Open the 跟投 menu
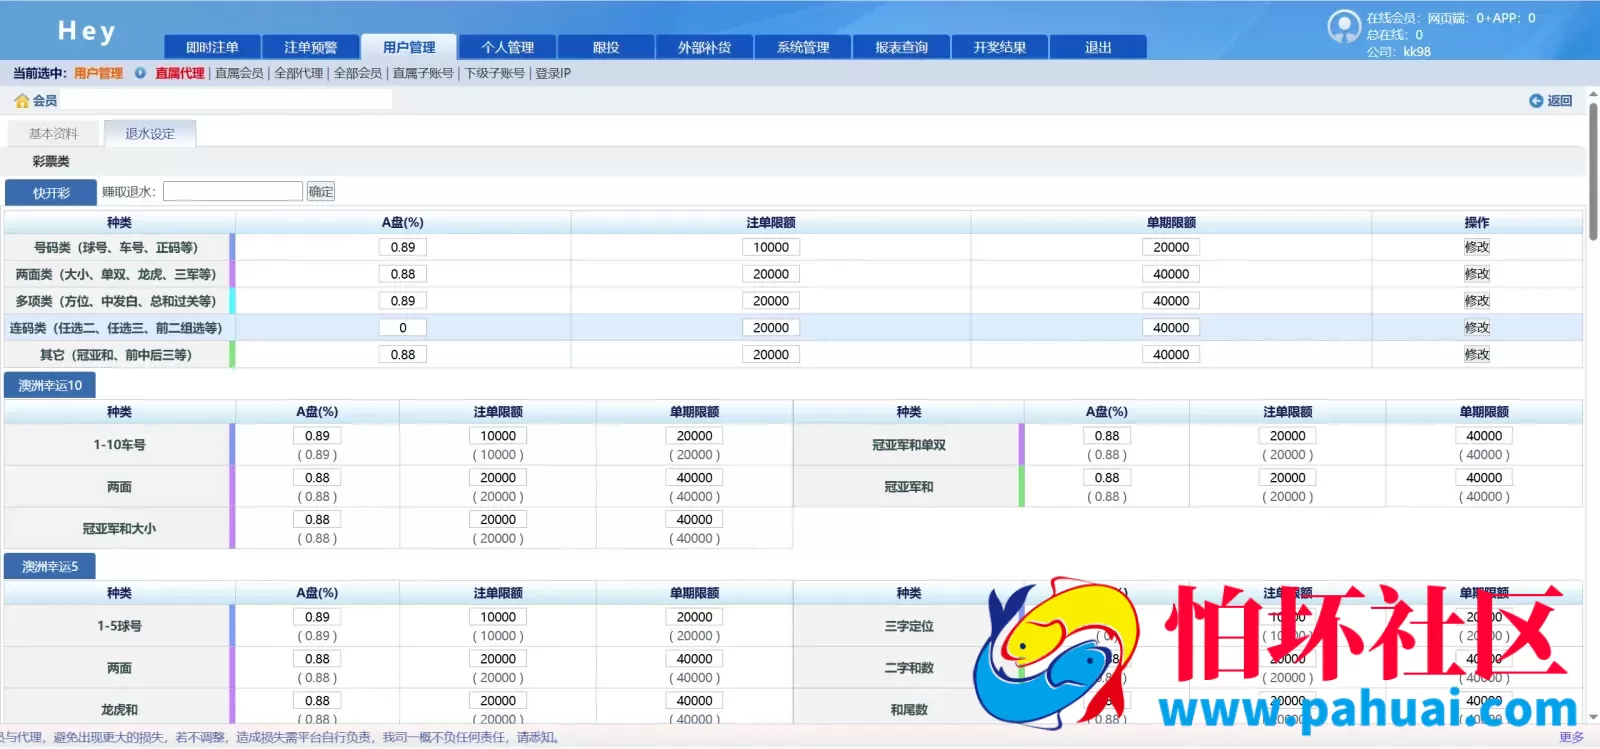The height and width of the screenshot is (749, 1600). [606, 47]
